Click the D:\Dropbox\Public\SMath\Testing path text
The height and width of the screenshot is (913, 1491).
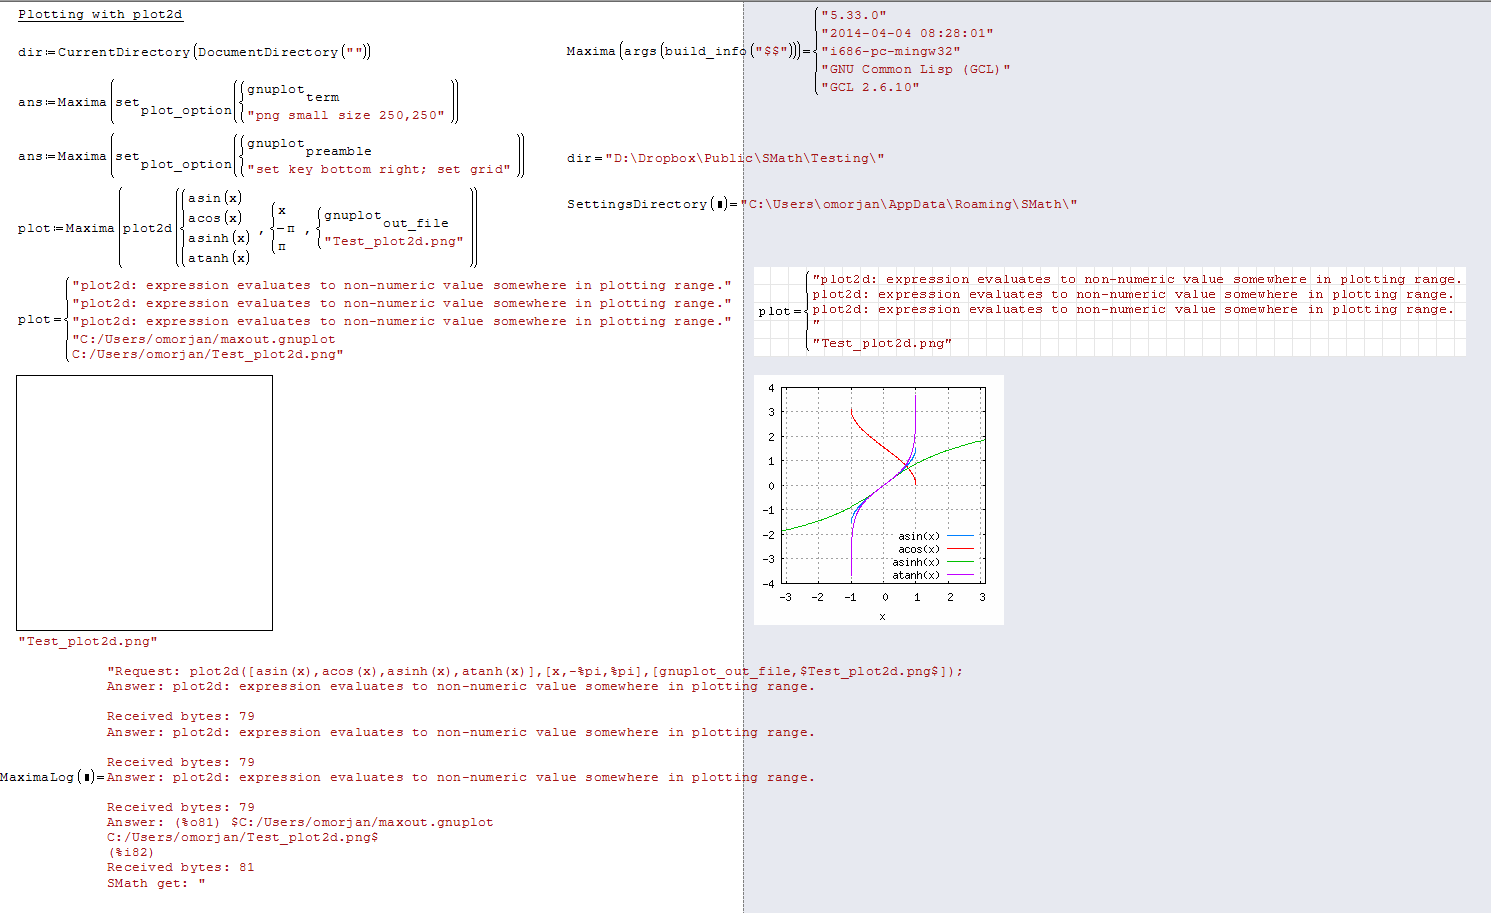coord(742,157)
